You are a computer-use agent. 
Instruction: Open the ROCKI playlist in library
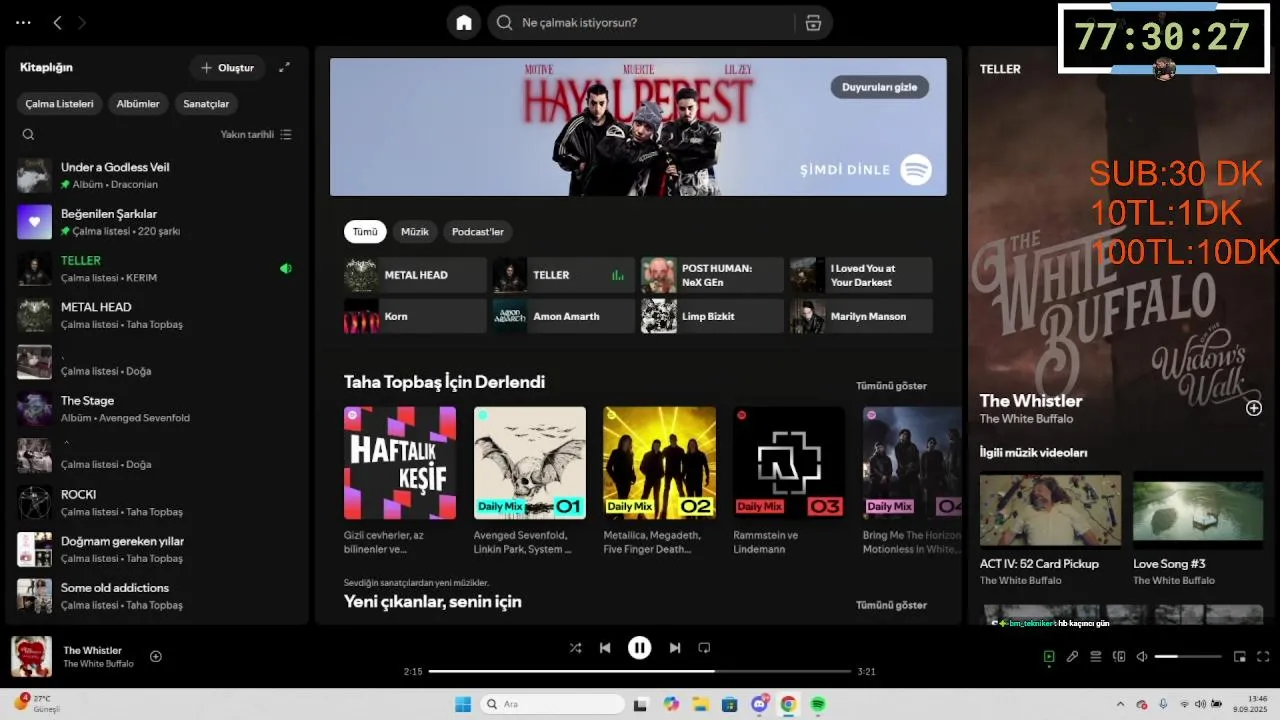pyautogui.click(x=158, y=502)
